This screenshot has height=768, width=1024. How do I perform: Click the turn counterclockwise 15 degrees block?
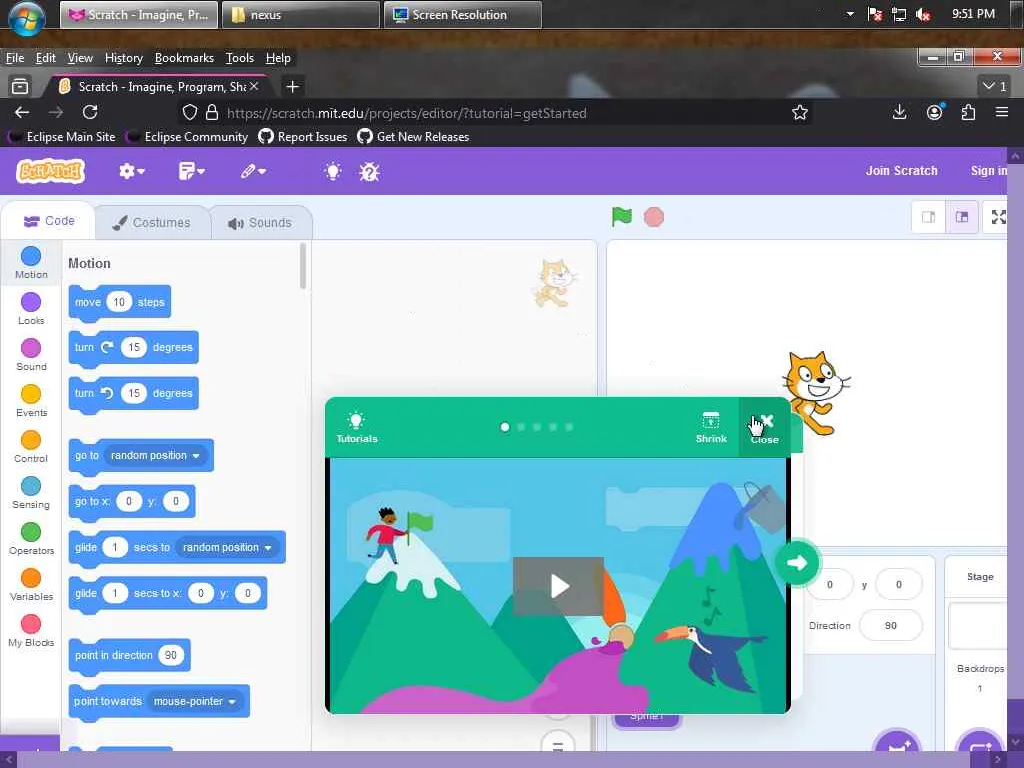click(x=133, y=393)
